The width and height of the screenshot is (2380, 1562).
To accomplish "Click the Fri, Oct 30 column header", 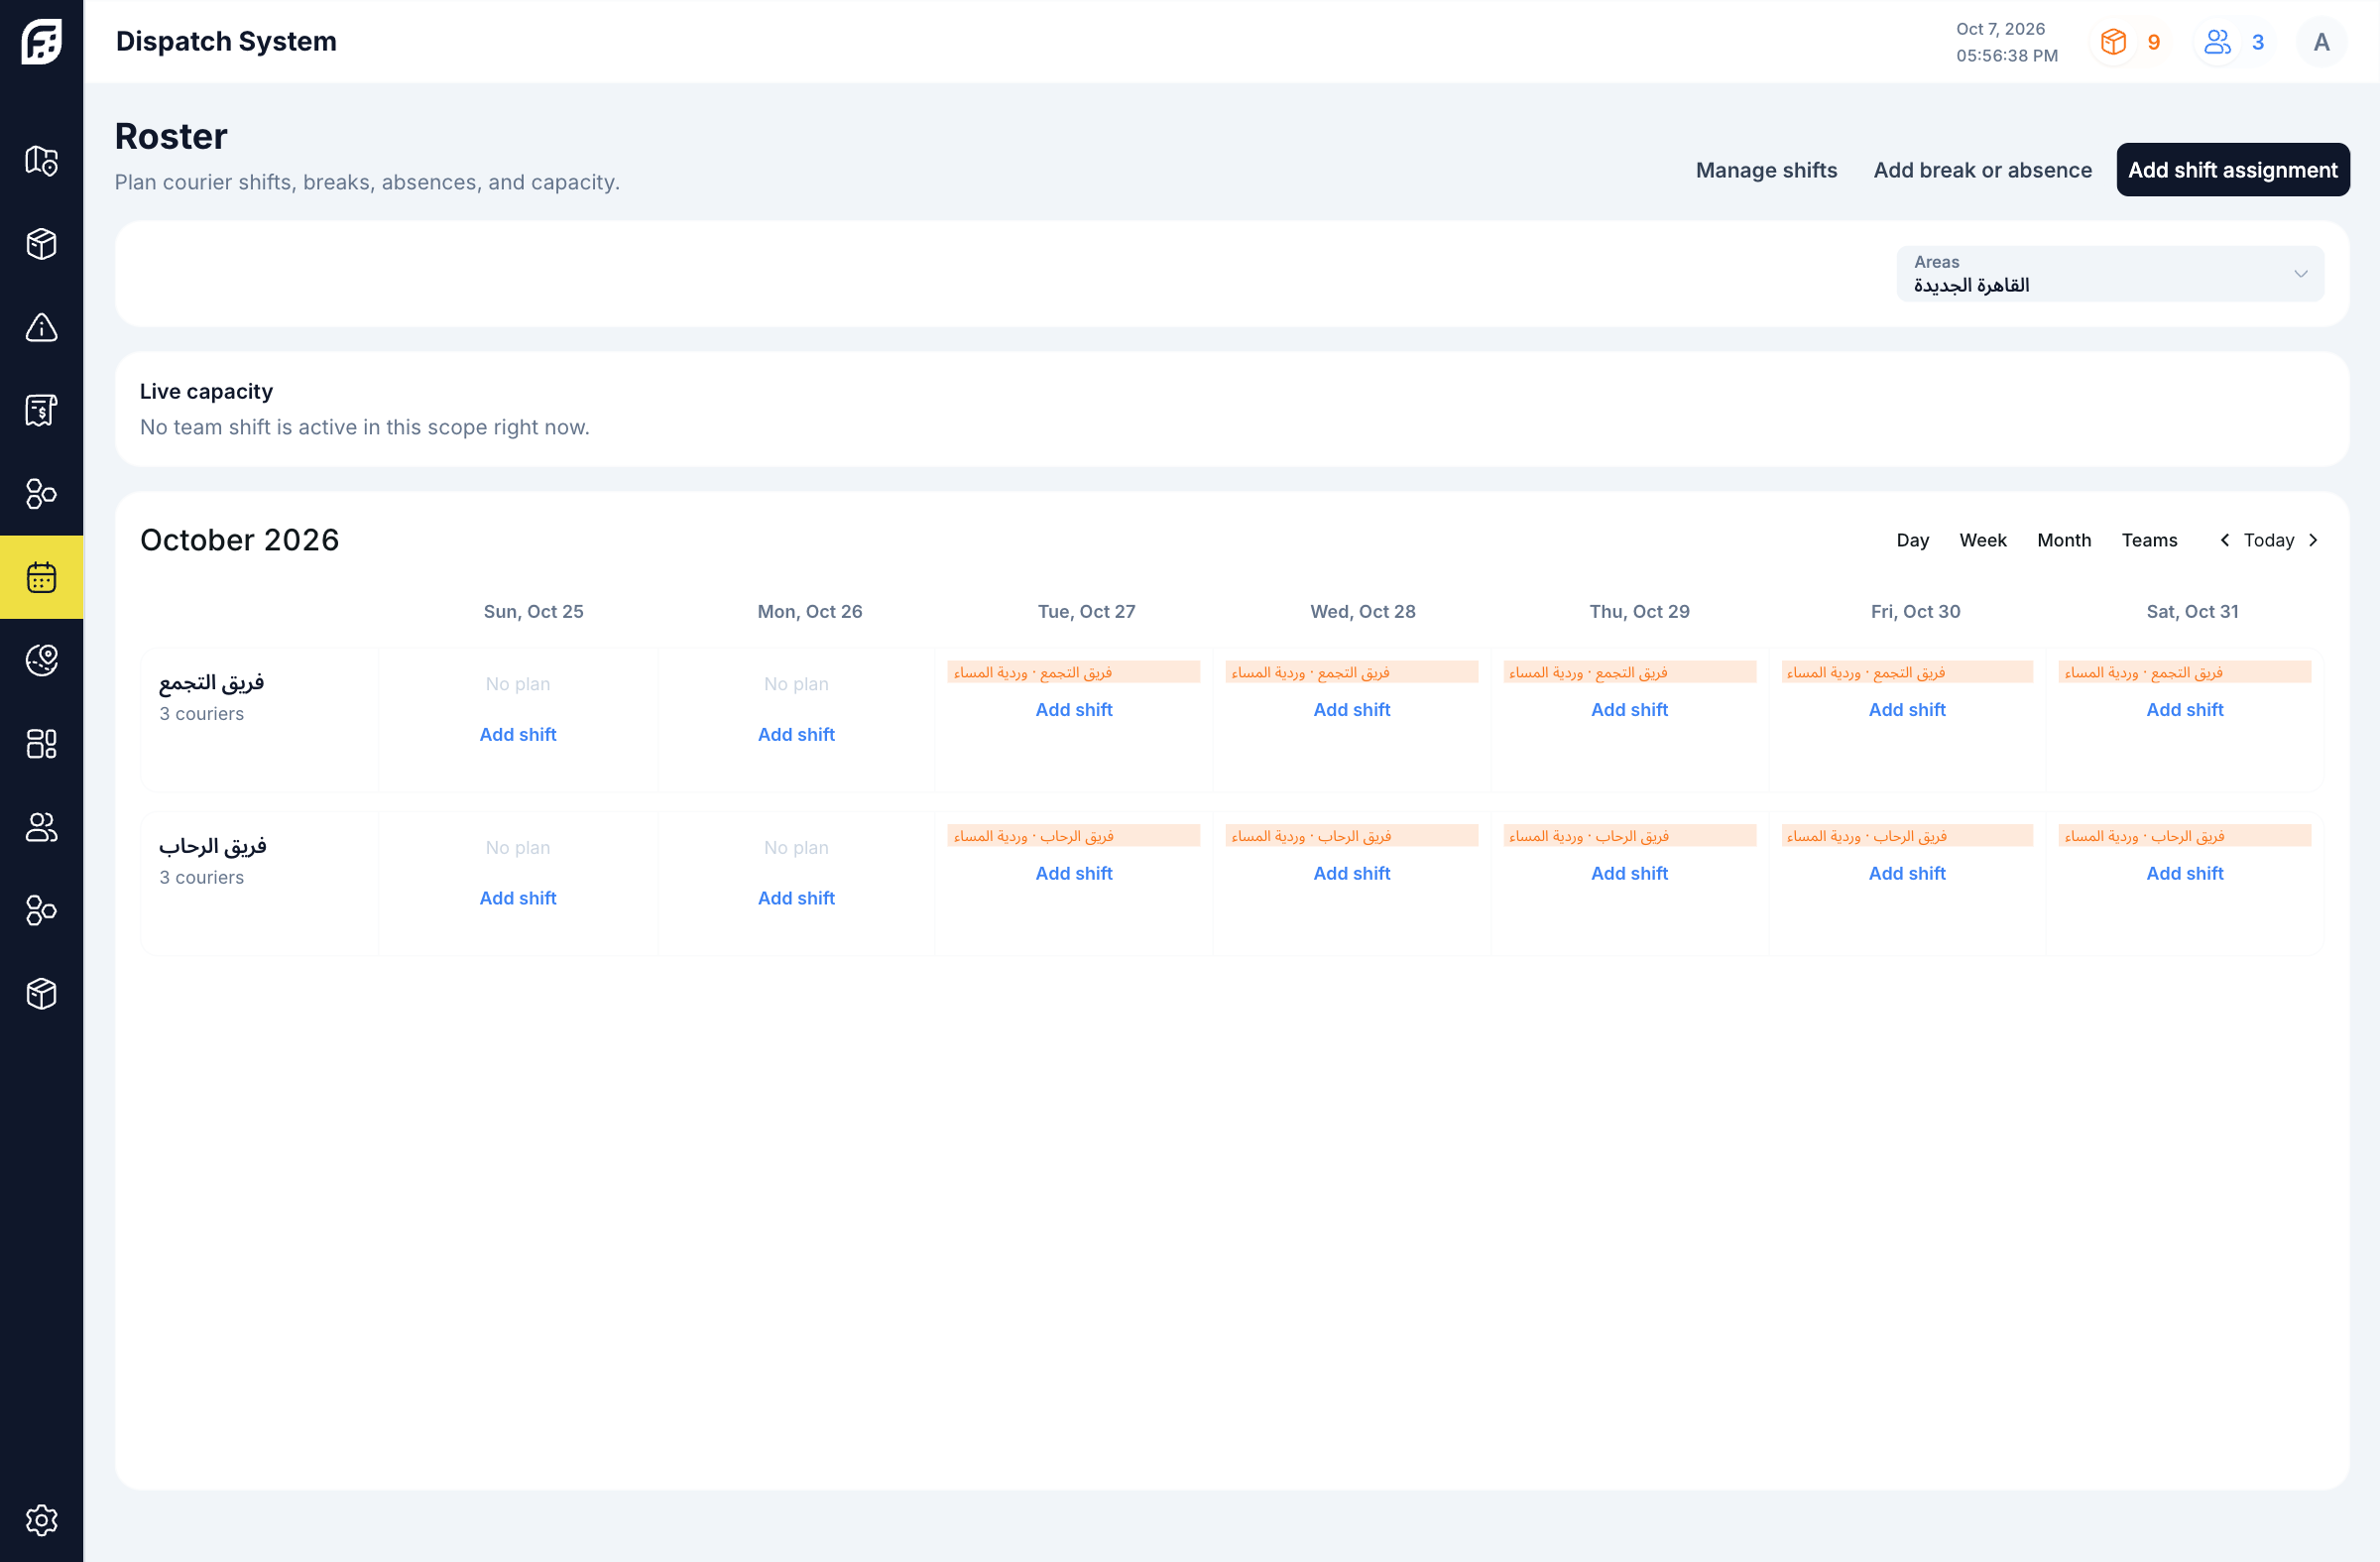I will pos(1915,611).
